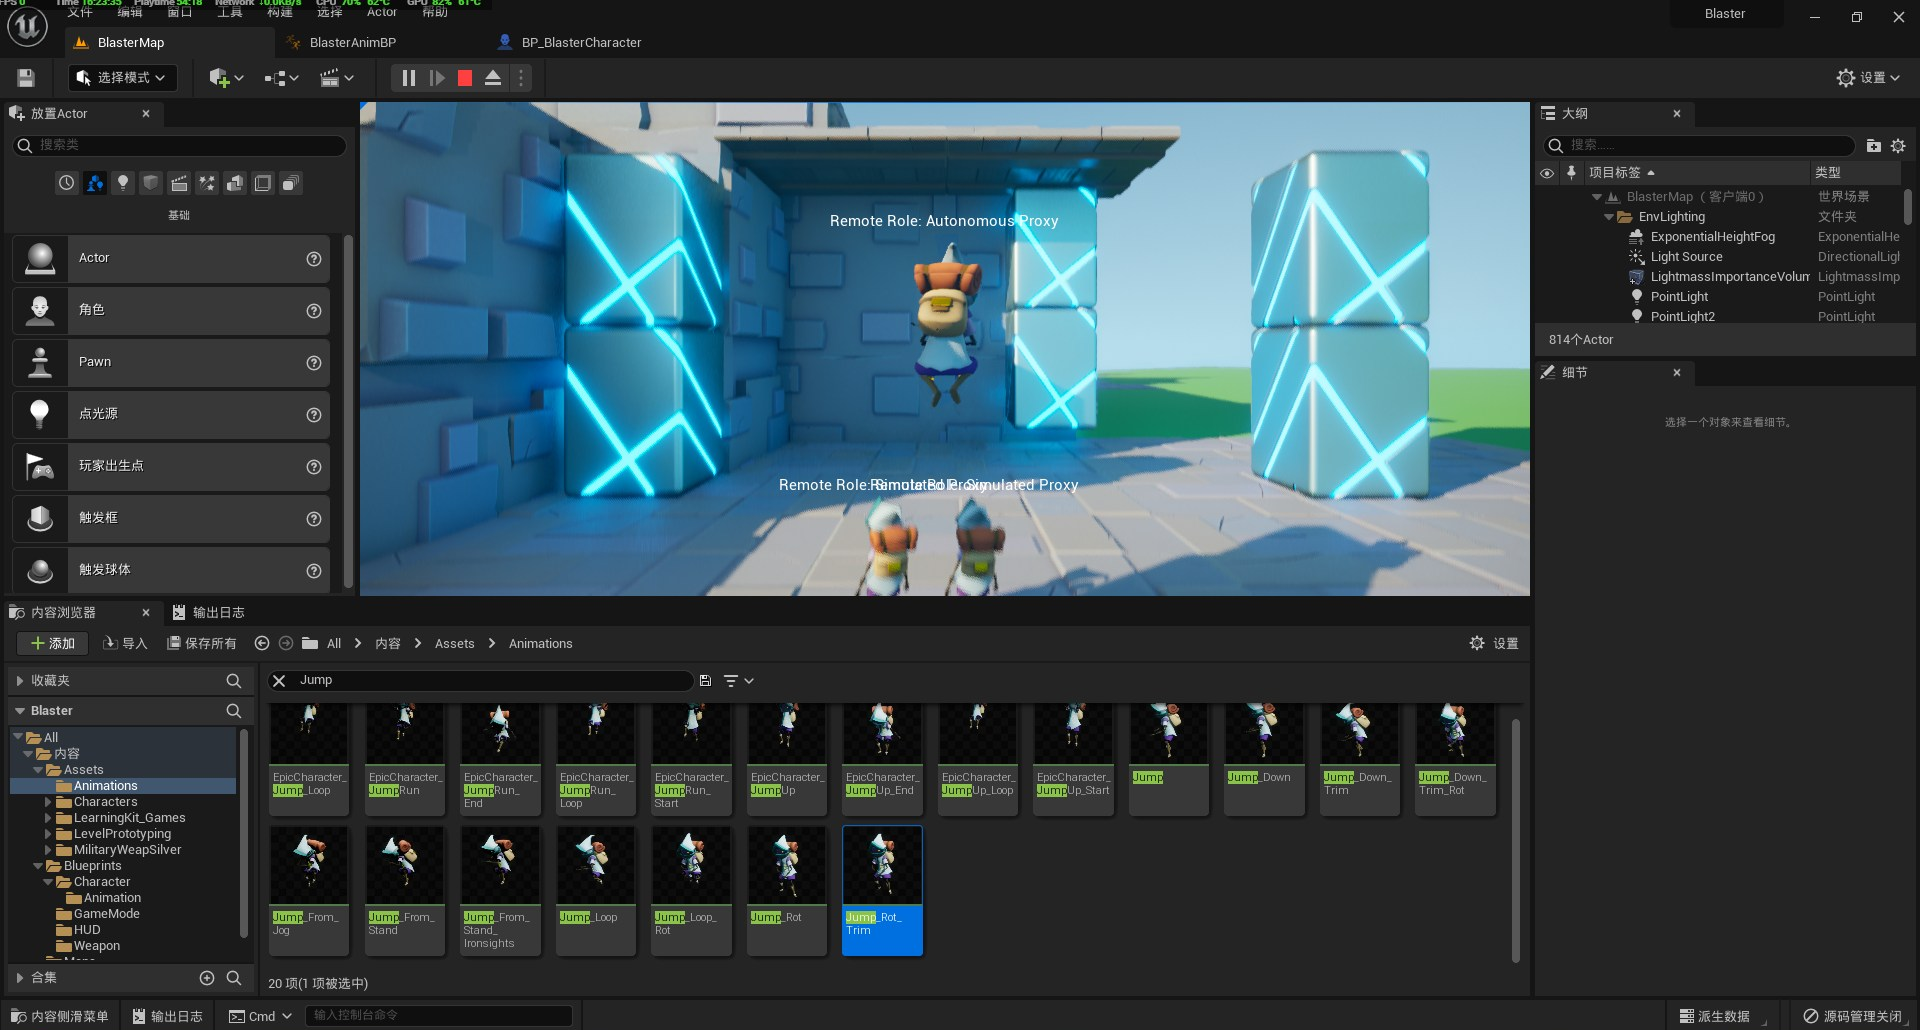Click the 添加 button in content browser

point(52,644)
